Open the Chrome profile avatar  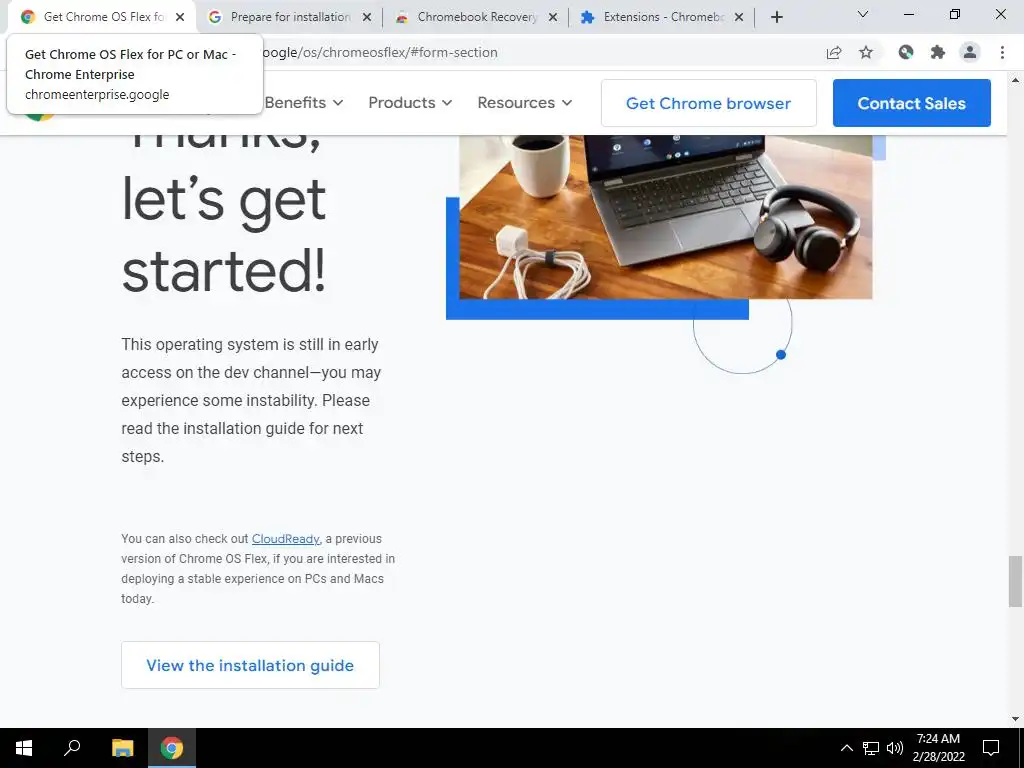tap(970, 52)
